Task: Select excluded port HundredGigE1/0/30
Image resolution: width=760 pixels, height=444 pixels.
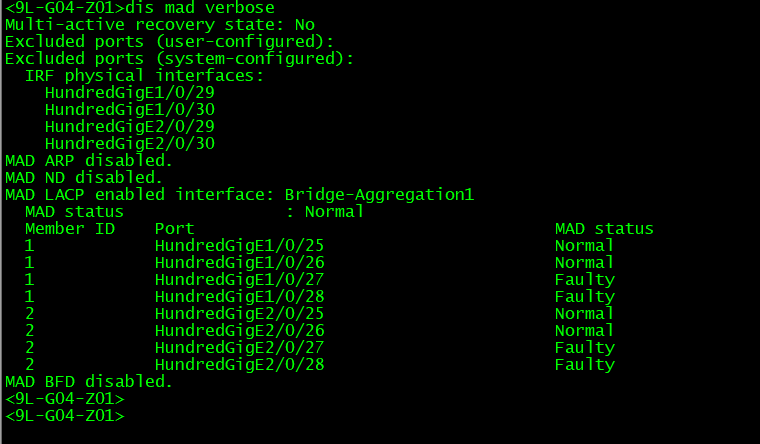Action: tap(130, 109)
